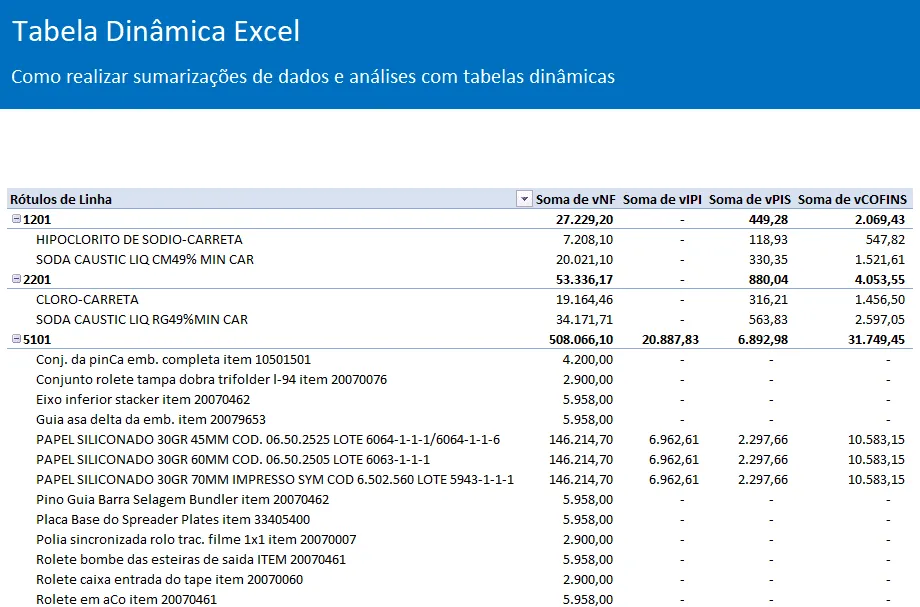Select the CLORO-CARRETA row label

87,300
